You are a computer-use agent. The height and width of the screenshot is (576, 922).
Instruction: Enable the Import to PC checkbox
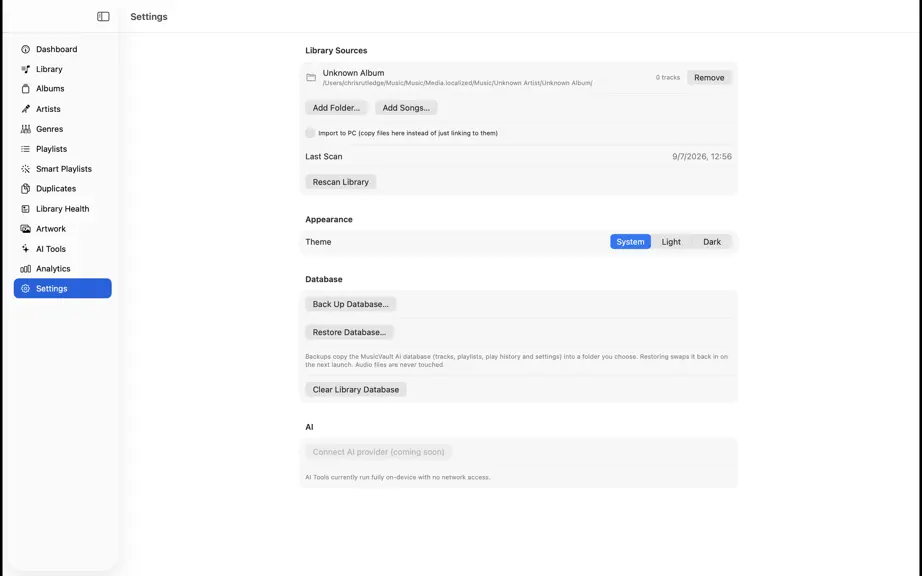click(x=310, y=133)
